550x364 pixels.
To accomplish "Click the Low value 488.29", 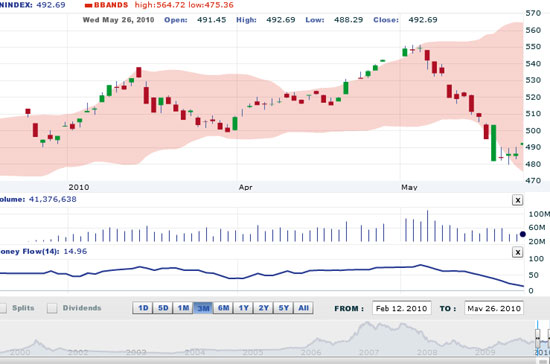I will point(348,20).
